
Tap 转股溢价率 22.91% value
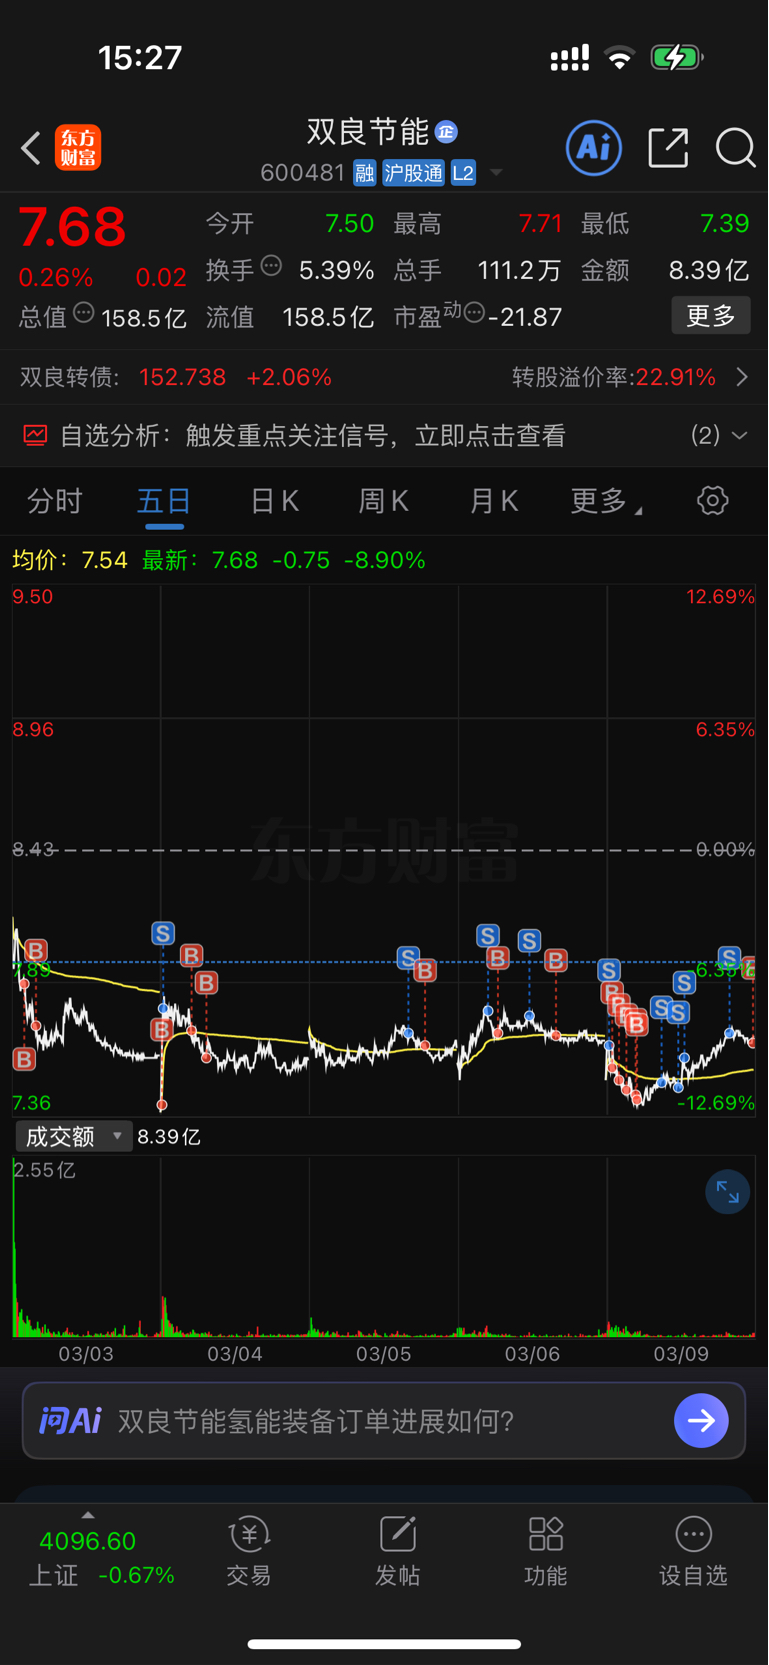pyautogui.click(x=676, y=377)
